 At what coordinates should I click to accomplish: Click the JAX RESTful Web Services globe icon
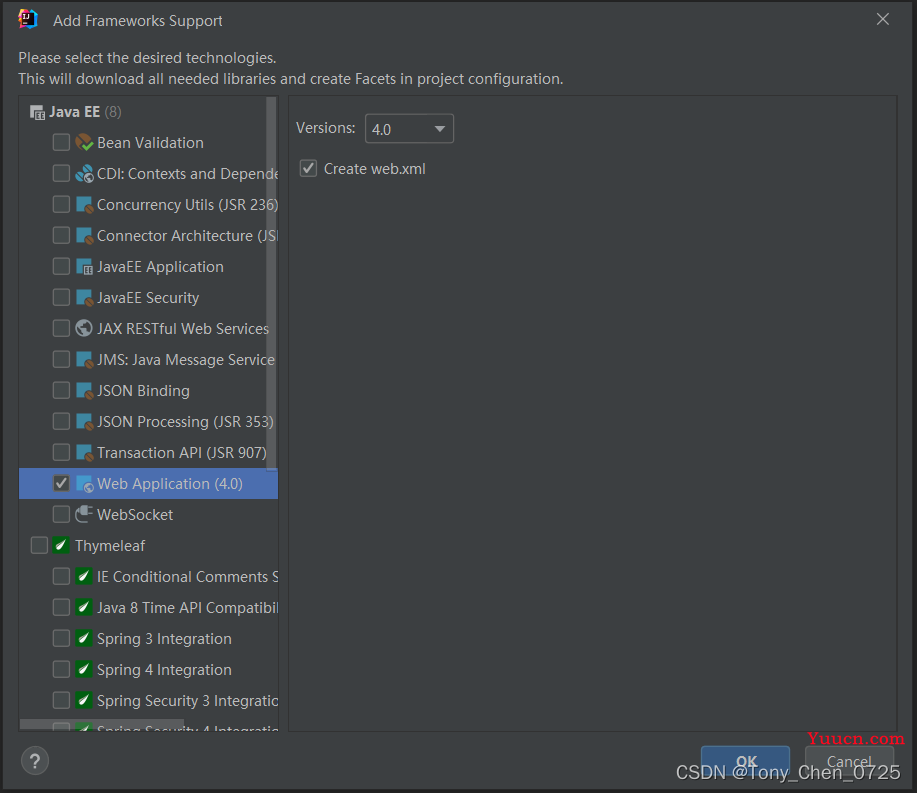[x=84, y=328]
